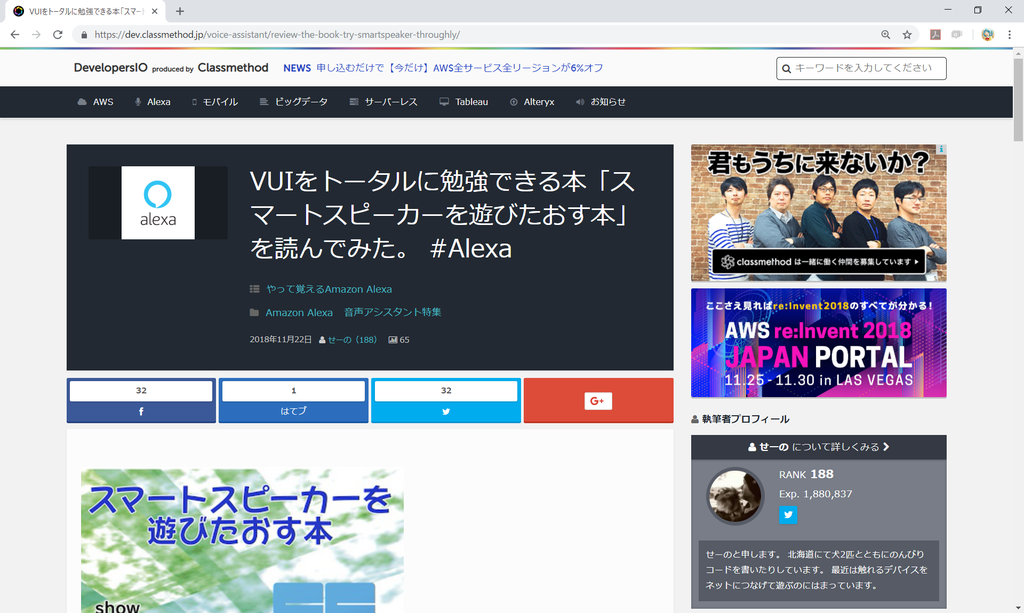Open the ビッグデータ navigation menu item
The height and width of the screenshot is (613, 1024).
[x=293, y=102]
